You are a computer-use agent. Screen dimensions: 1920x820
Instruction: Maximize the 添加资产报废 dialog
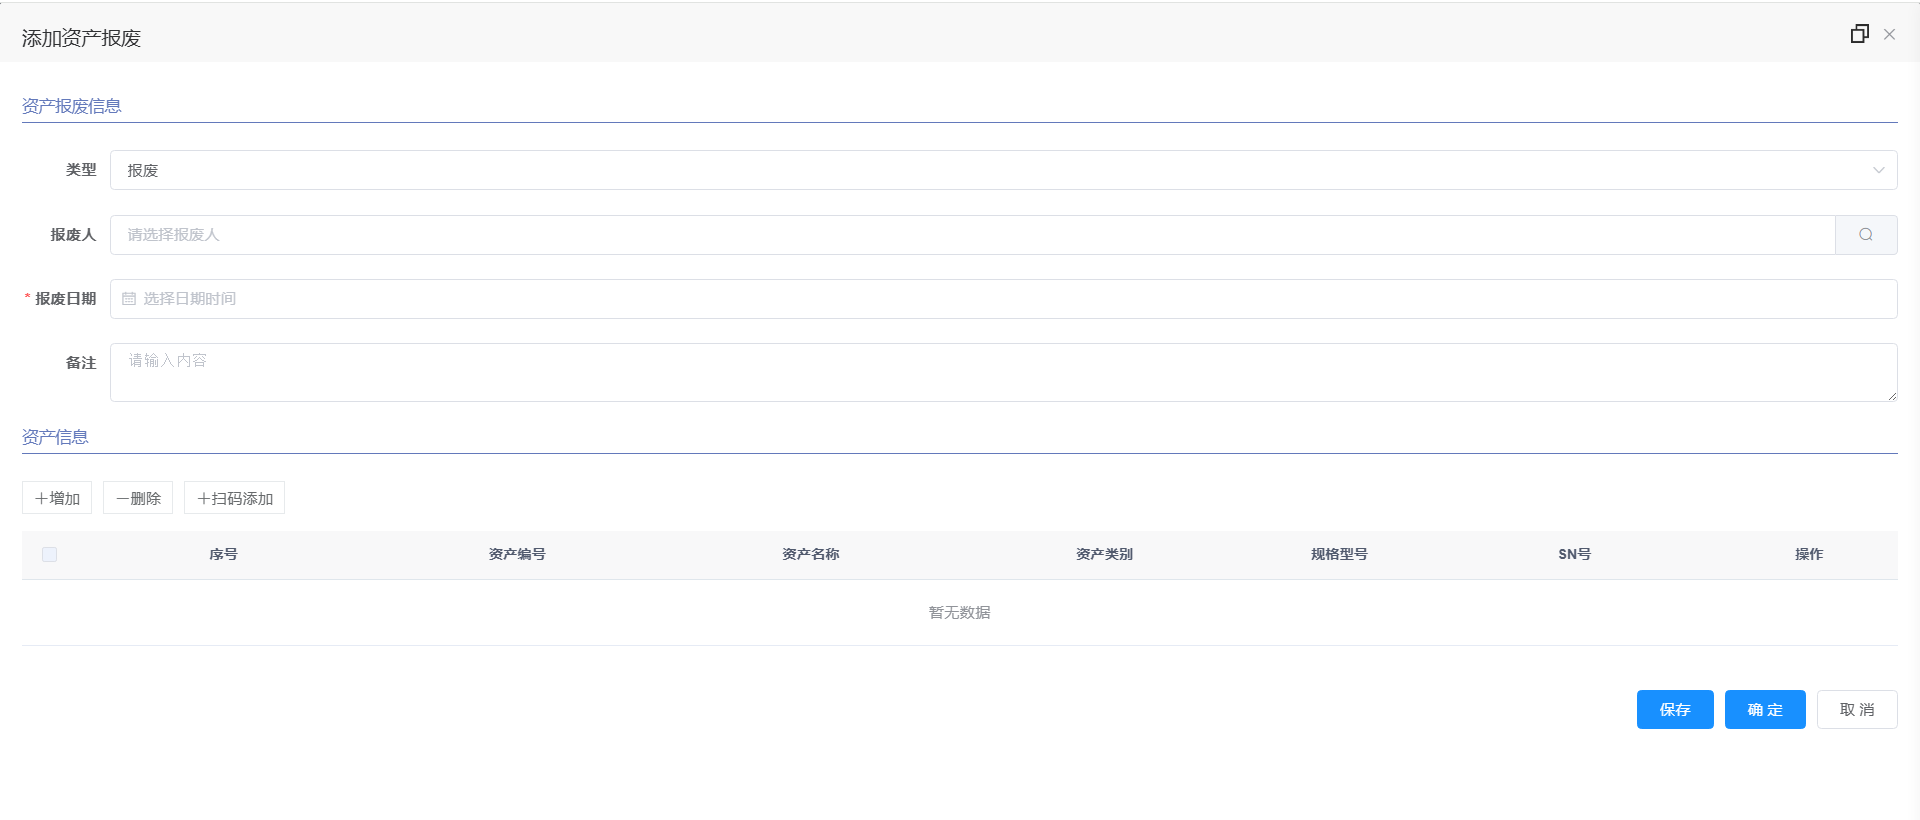(x=1859, y=34)
